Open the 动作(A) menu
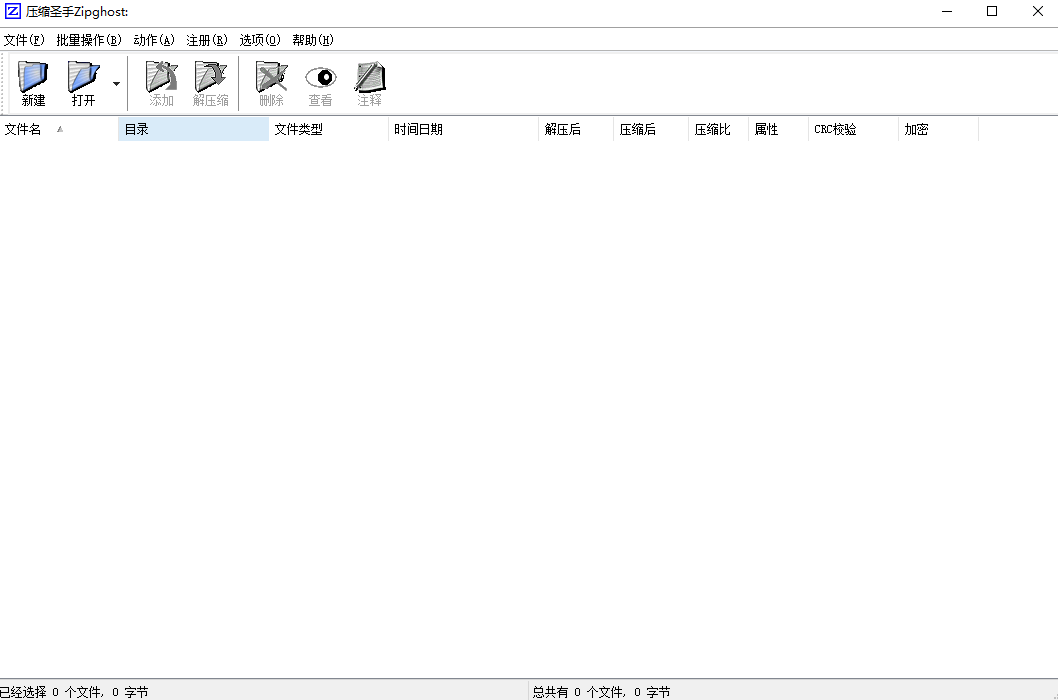The height and width of the screenshot is (700, 1058). (152, 40)
